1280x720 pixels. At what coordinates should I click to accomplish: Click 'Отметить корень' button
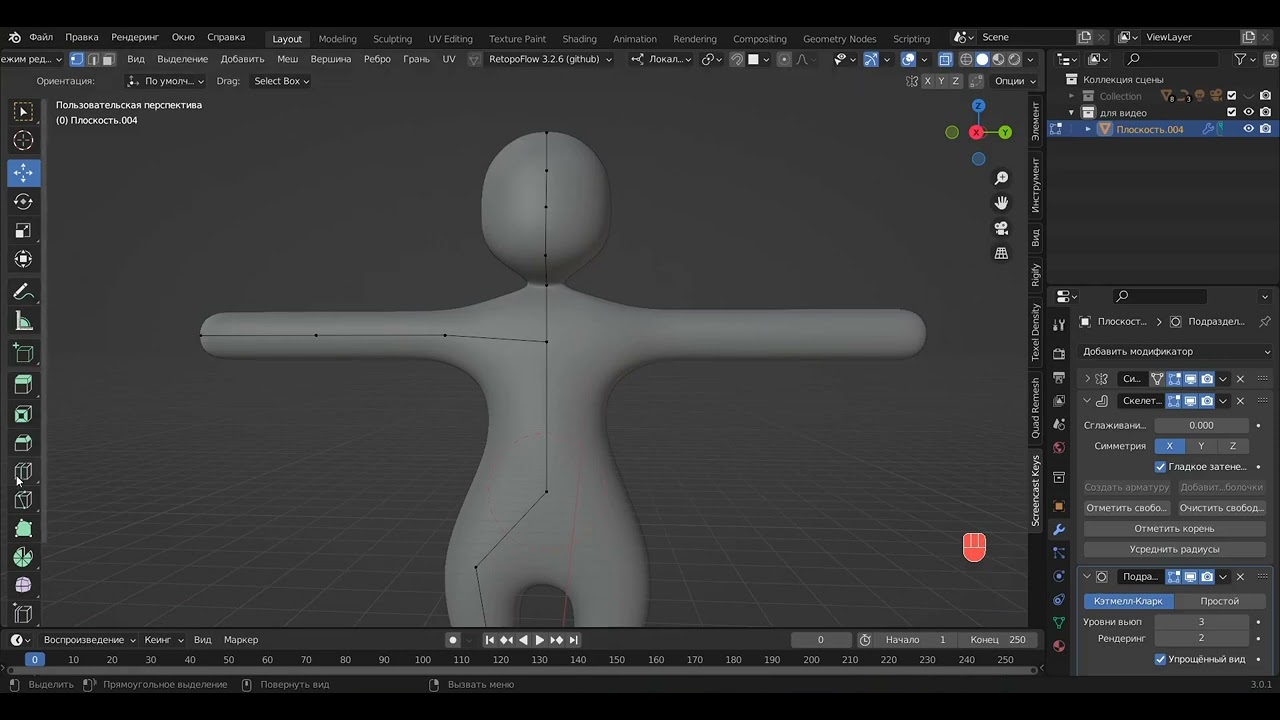point(1174,528)
